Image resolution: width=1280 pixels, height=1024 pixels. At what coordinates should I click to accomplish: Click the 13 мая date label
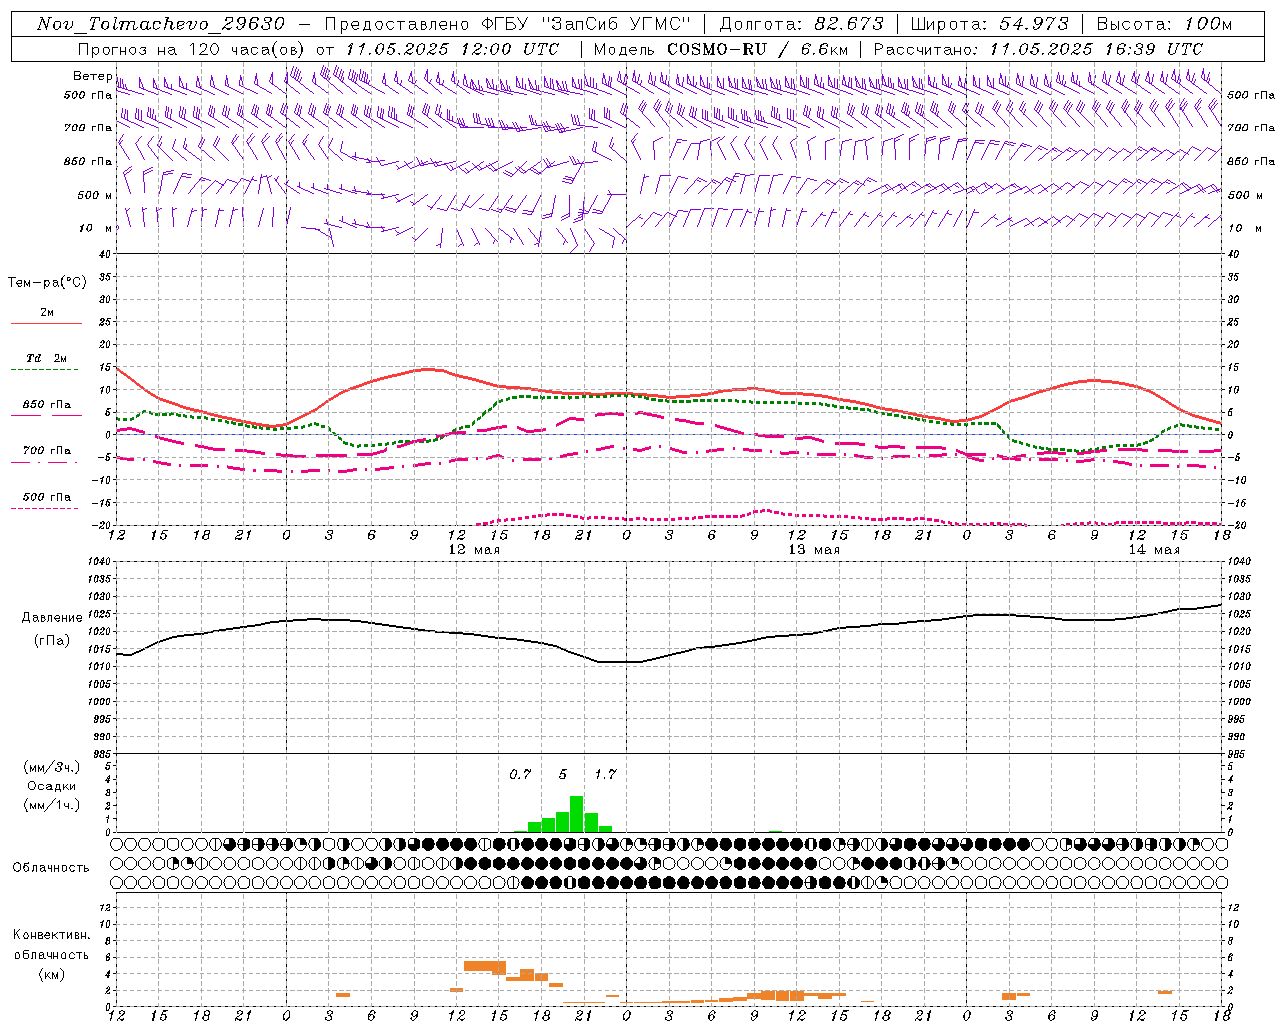(814, 550)
